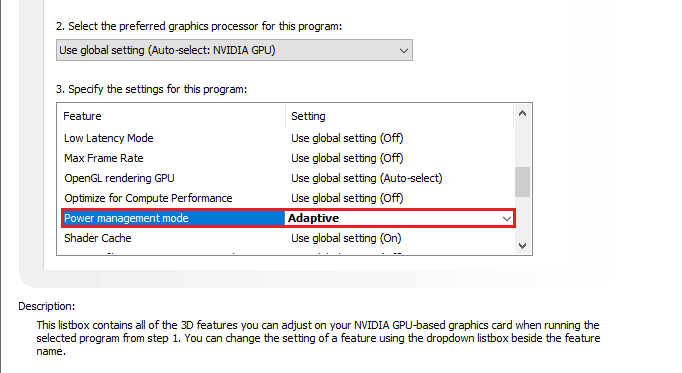Click the Max Frame Rate setting value

click(347, 158)
